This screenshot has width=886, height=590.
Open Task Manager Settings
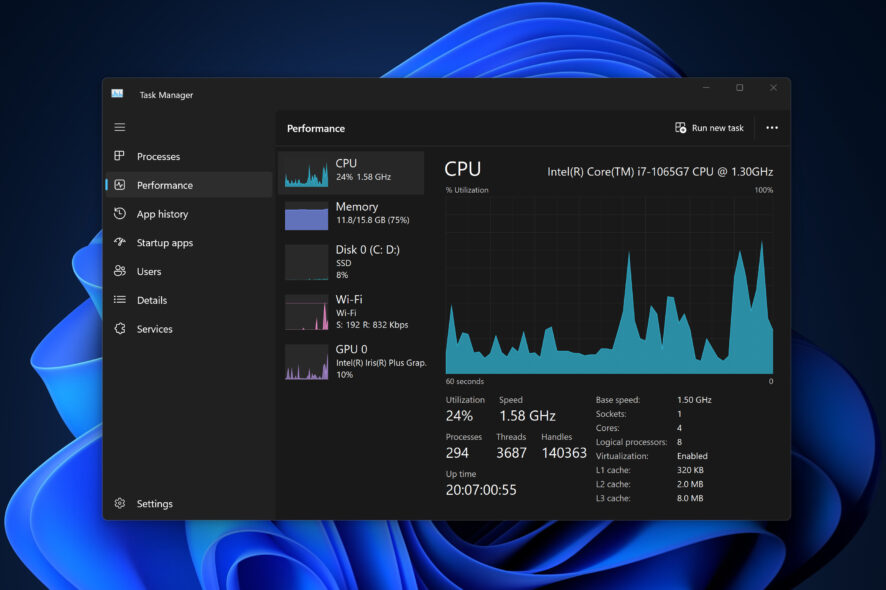[x=189, y=504]
